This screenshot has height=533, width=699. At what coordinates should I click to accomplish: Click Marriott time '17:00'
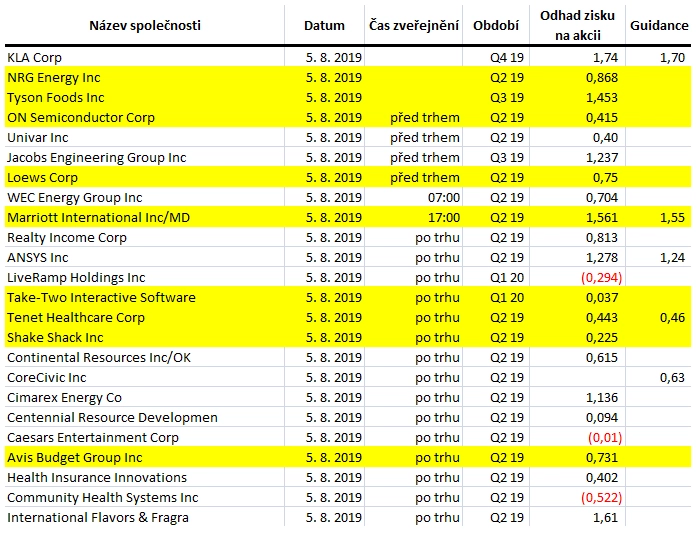click(444, 217)
